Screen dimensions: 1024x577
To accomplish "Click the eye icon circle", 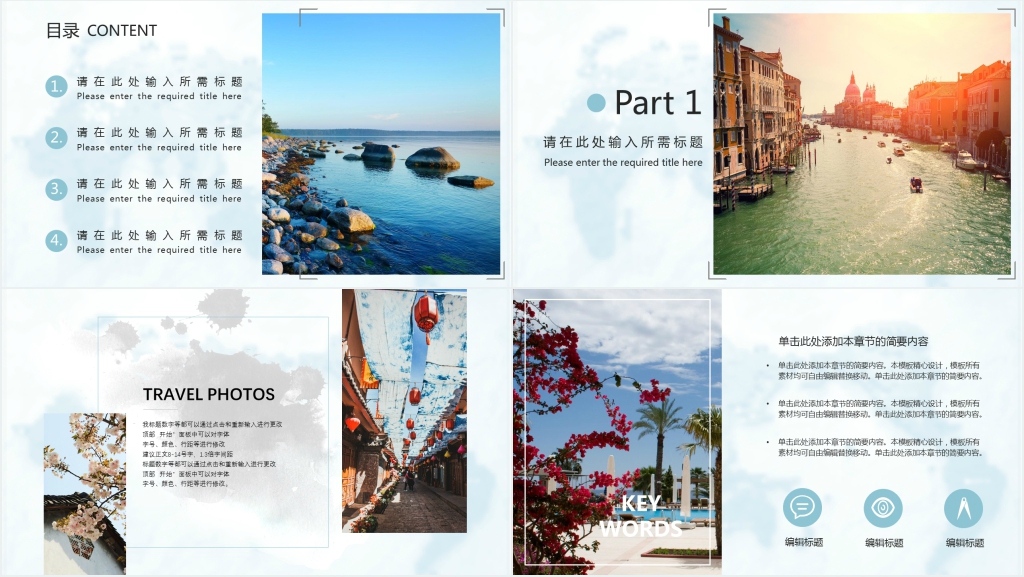I will click(883, 508).
